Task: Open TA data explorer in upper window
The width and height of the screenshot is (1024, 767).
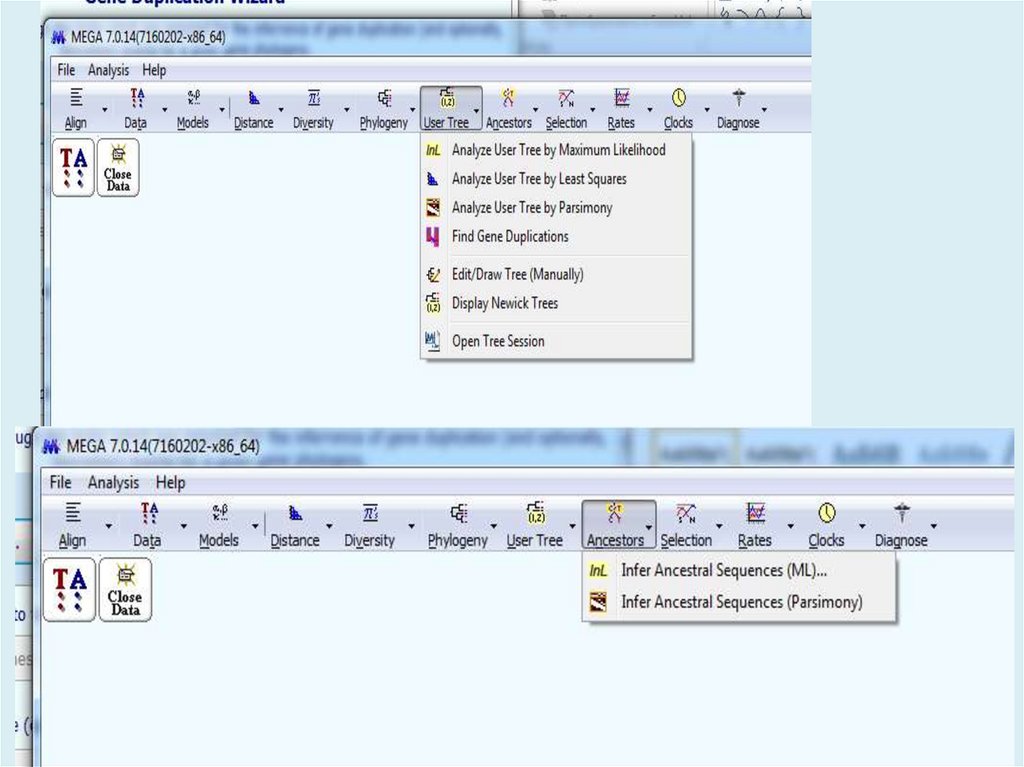Action: pos(73,167)
